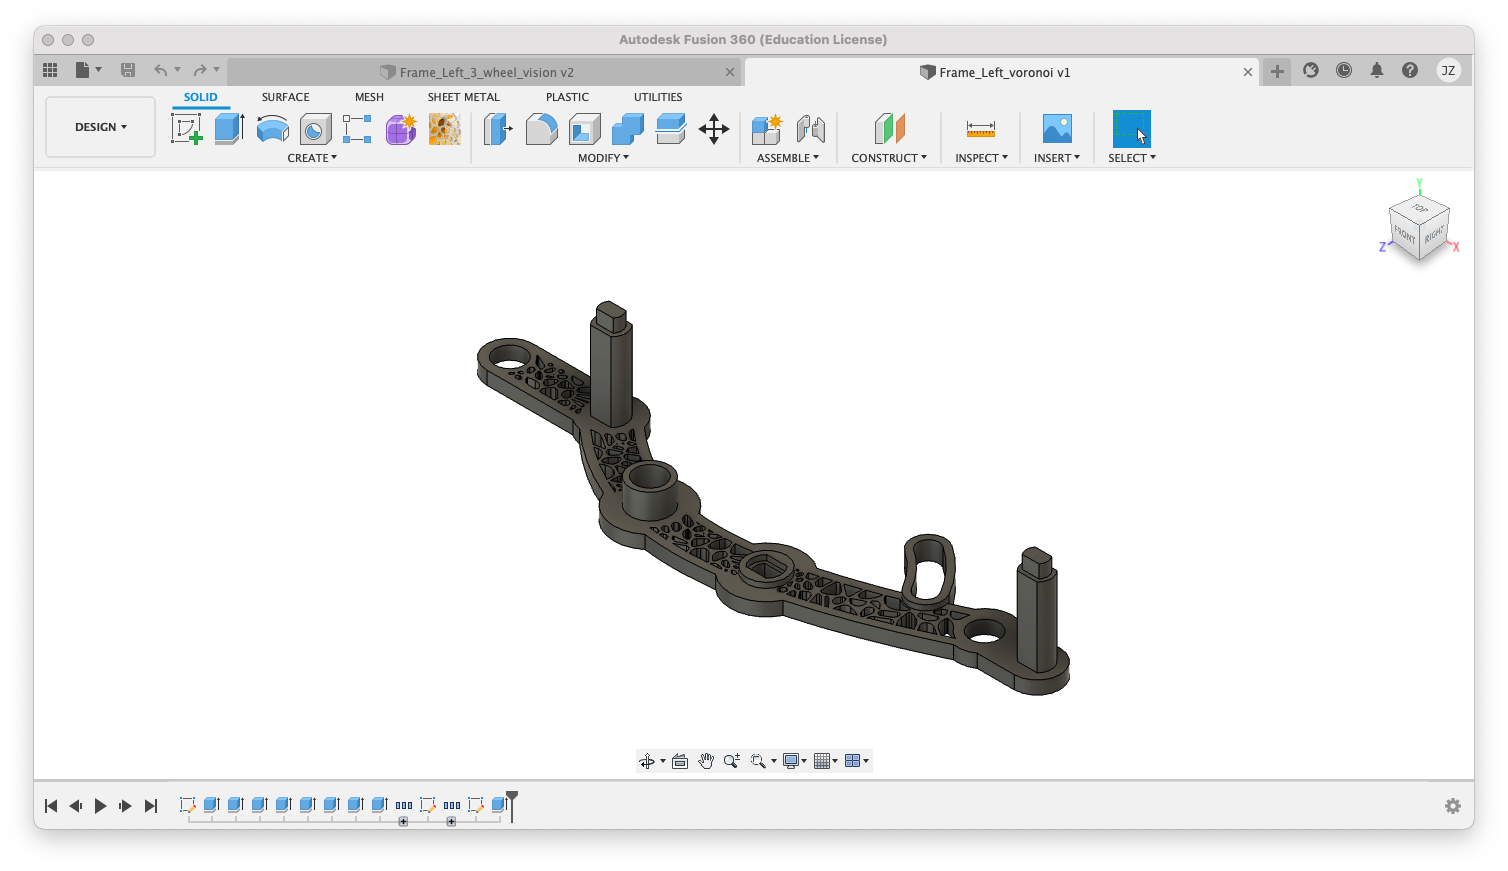1508x871 pixels.
Task: Click the Redo arrow
Action: (x=200, y=70)
